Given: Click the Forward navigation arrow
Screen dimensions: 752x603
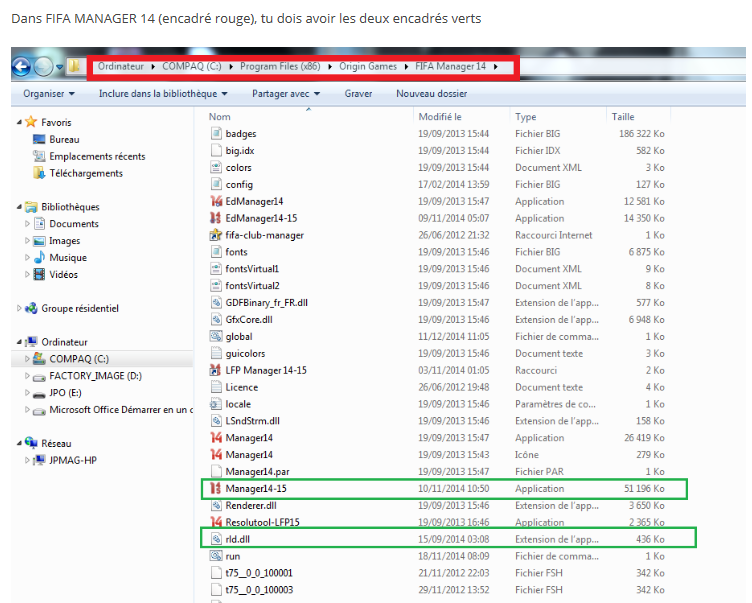Looking at the screenshot, I should tap(43, 67).
